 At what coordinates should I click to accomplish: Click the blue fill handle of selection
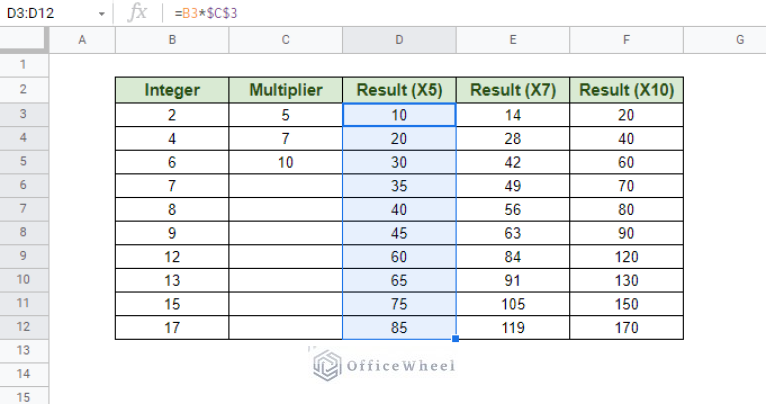pos(455,339)
